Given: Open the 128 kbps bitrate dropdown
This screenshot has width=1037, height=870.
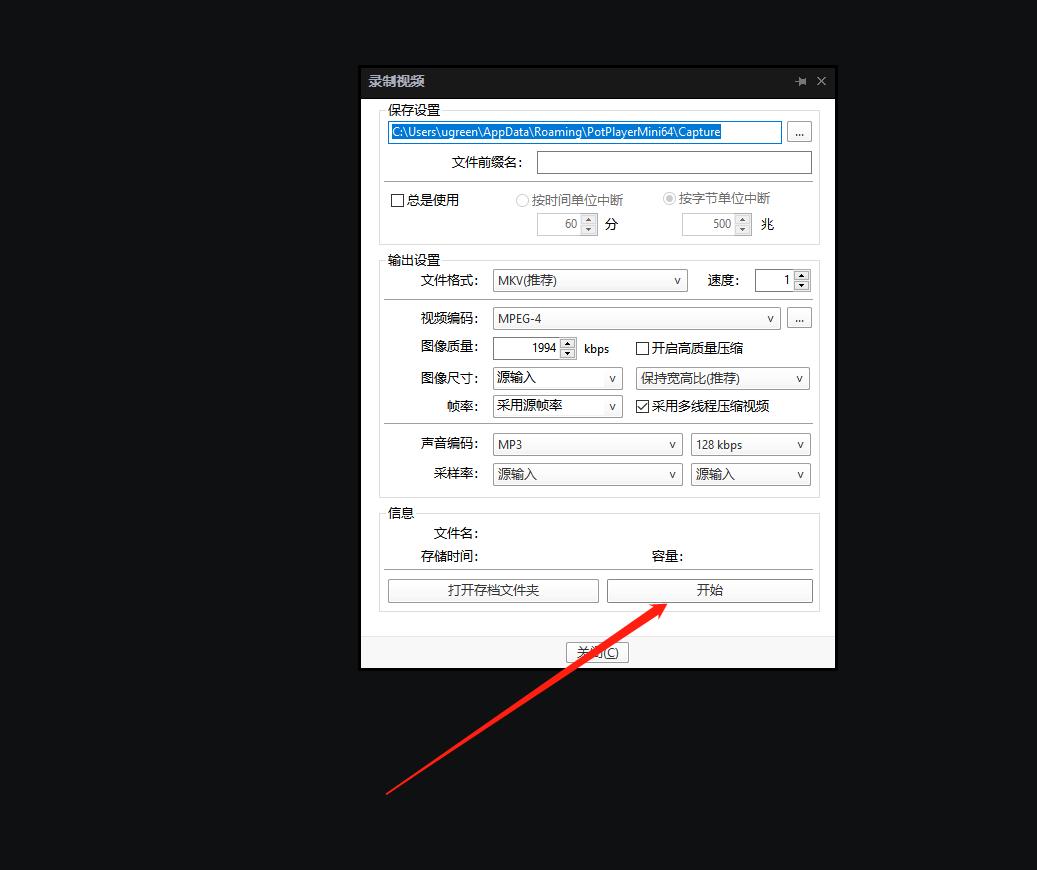Looking at the screenshot, I should (750, 444).
